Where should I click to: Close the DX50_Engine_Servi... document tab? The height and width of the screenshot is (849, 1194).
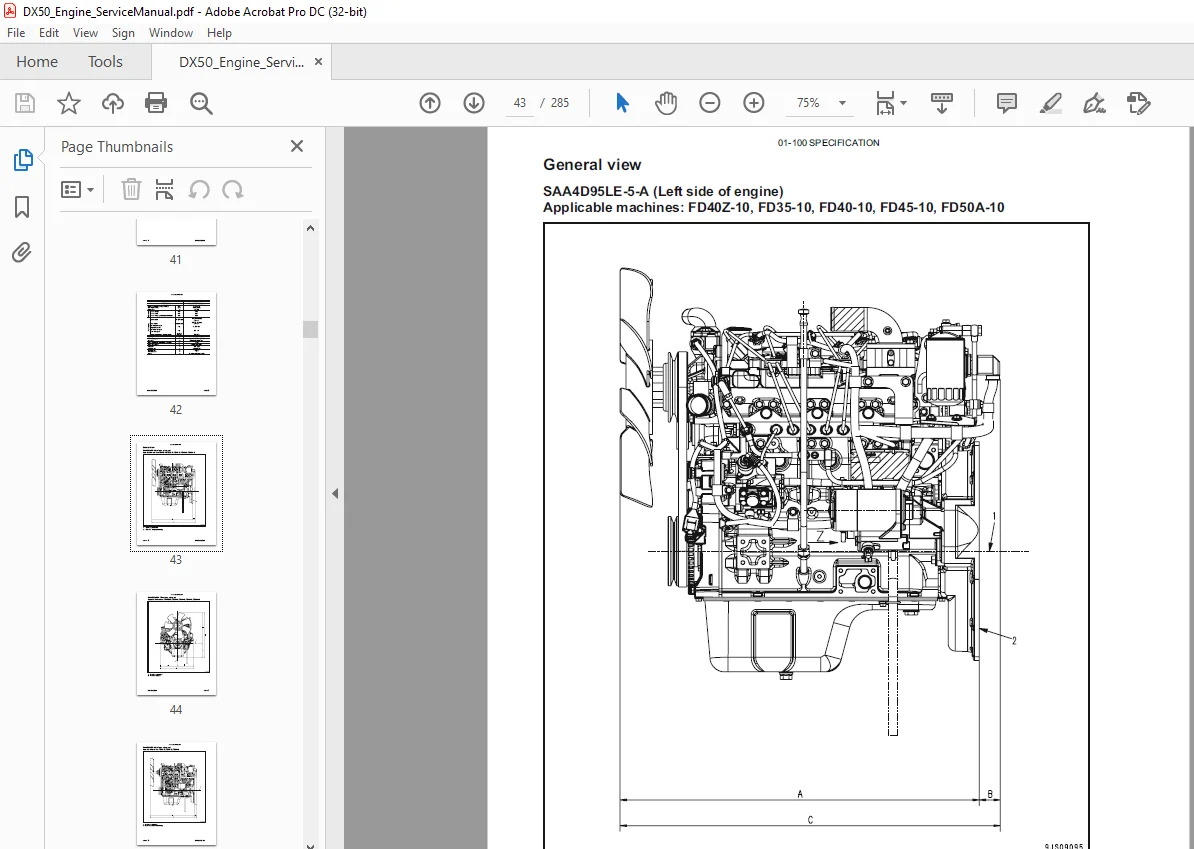tap(318, 62)
